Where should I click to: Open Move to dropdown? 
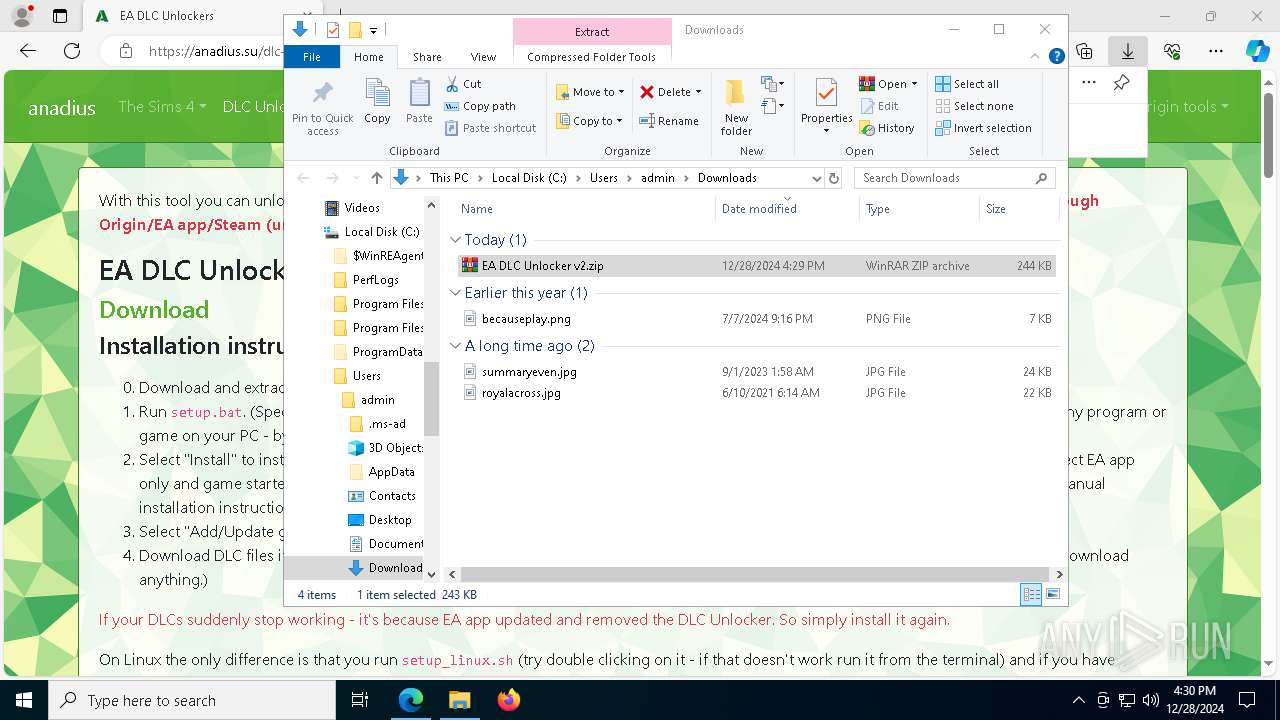point(590,92)
